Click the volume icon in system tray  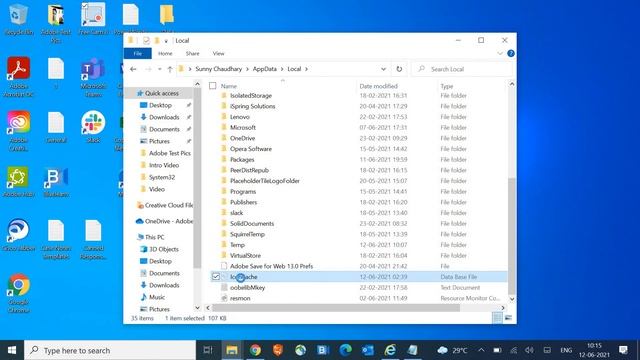[529, 350]
